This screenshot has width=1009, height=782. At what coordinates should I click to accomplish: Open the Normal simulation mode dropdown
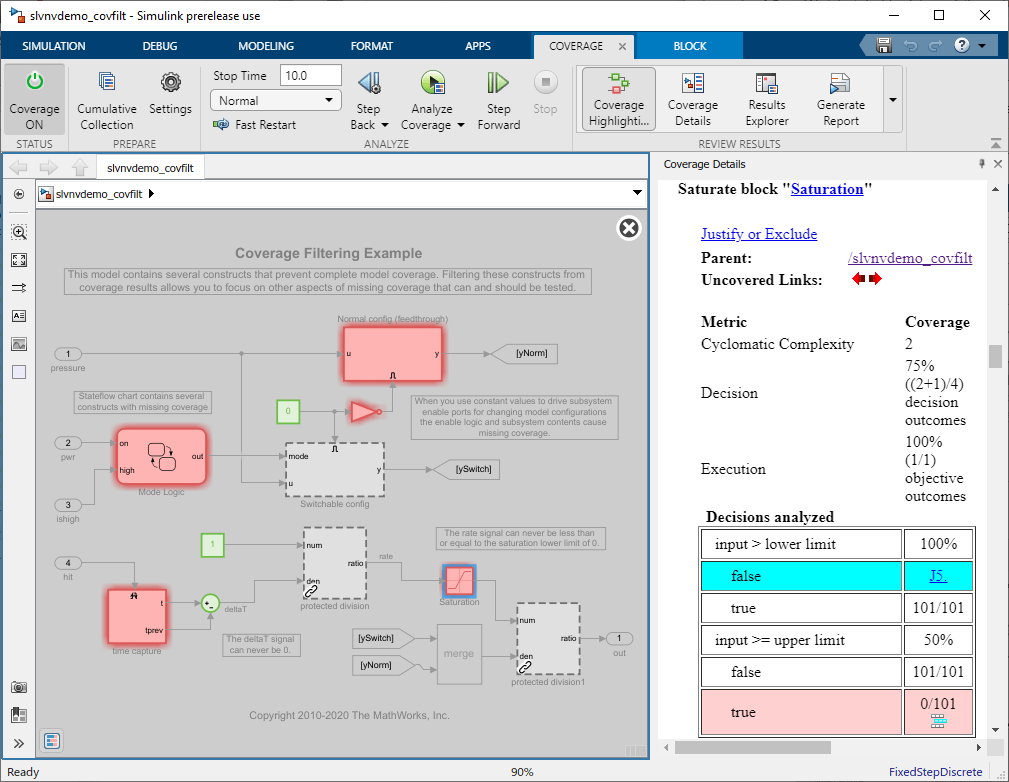pos(275,100)
